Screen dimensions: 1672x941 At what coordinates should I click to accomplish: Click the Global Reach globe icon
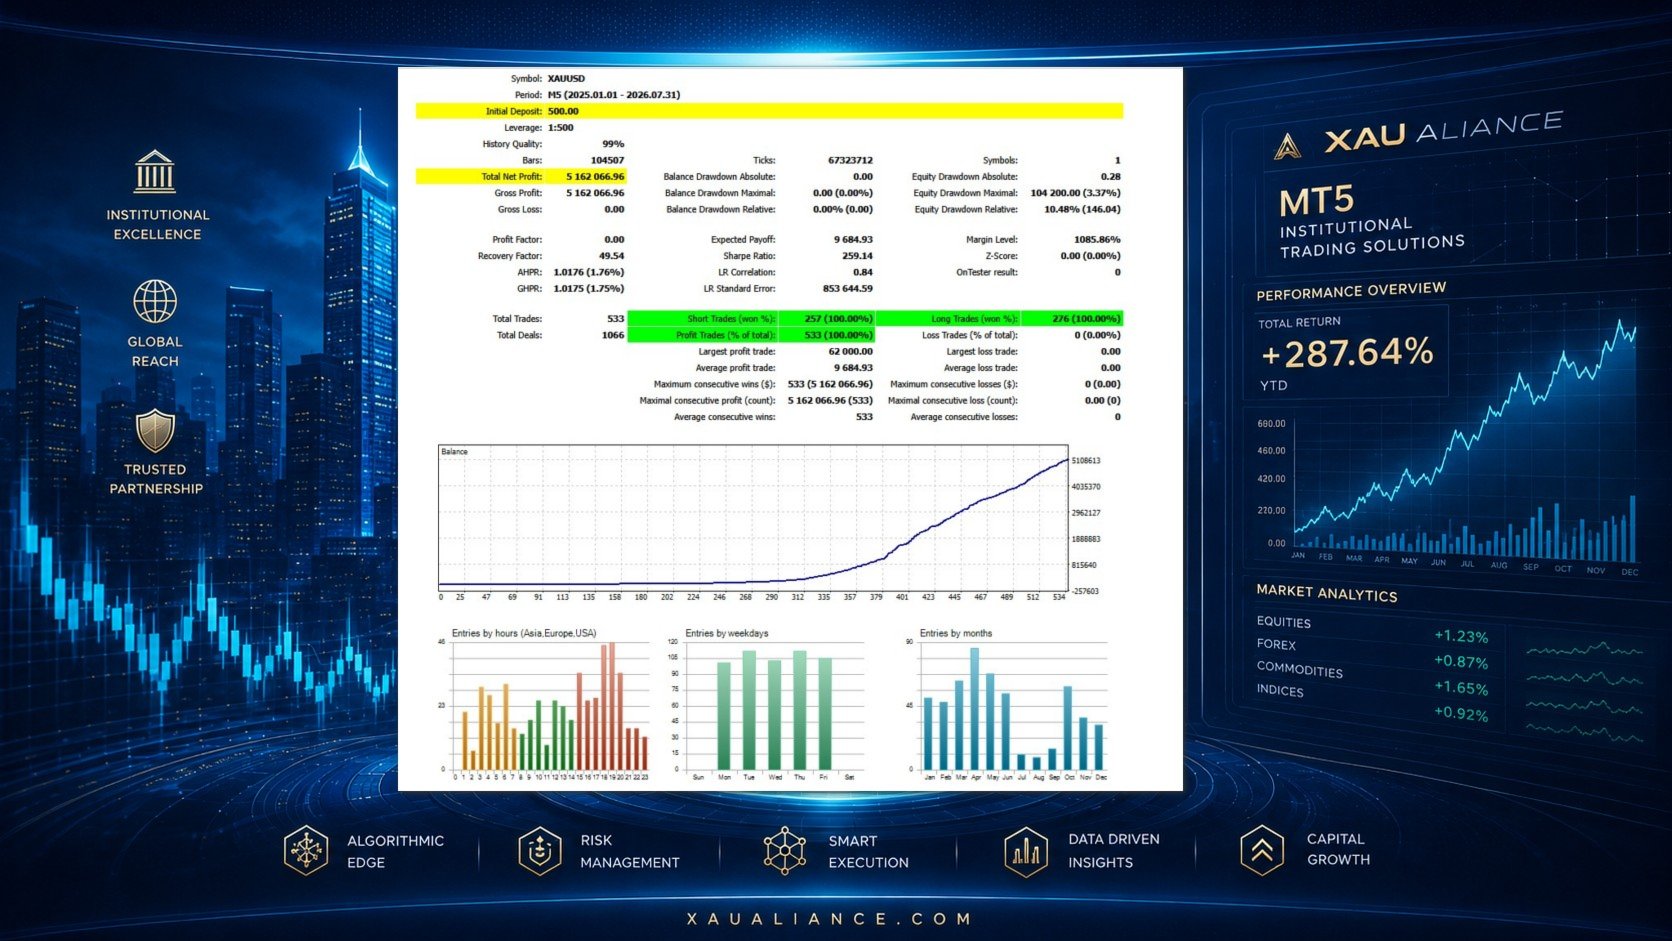click(155, 301)
